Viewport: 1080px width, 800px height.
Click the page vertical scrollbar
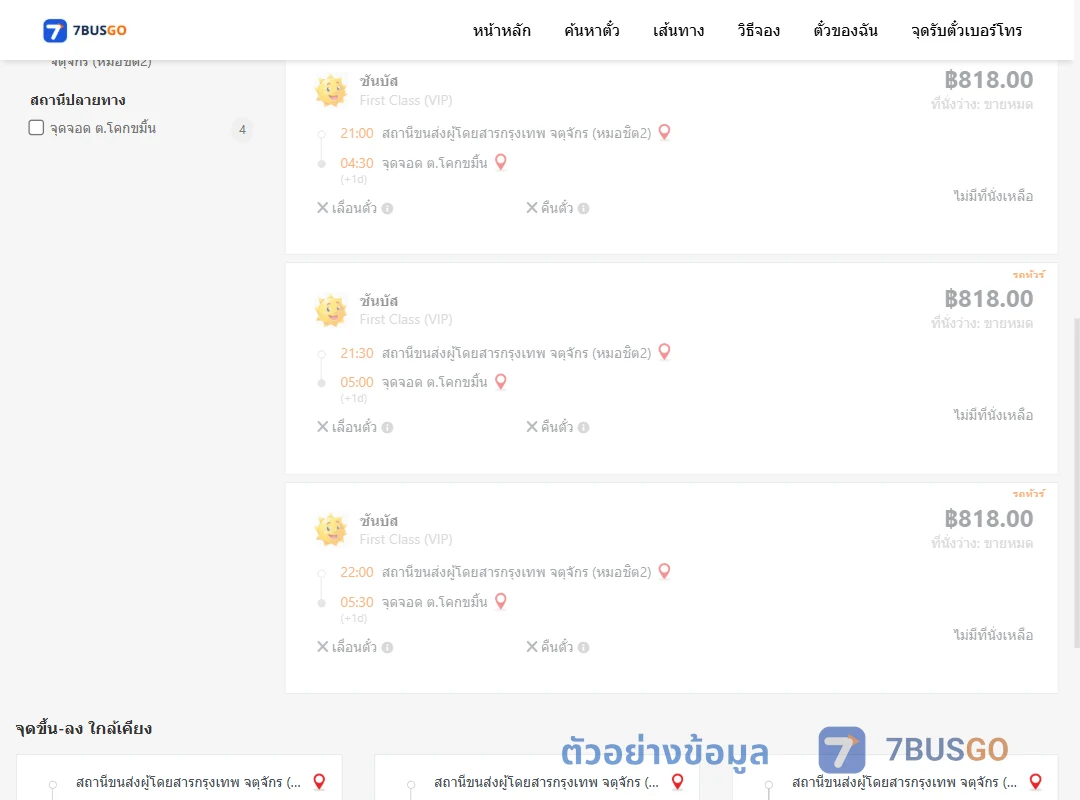click(1077, 482)
